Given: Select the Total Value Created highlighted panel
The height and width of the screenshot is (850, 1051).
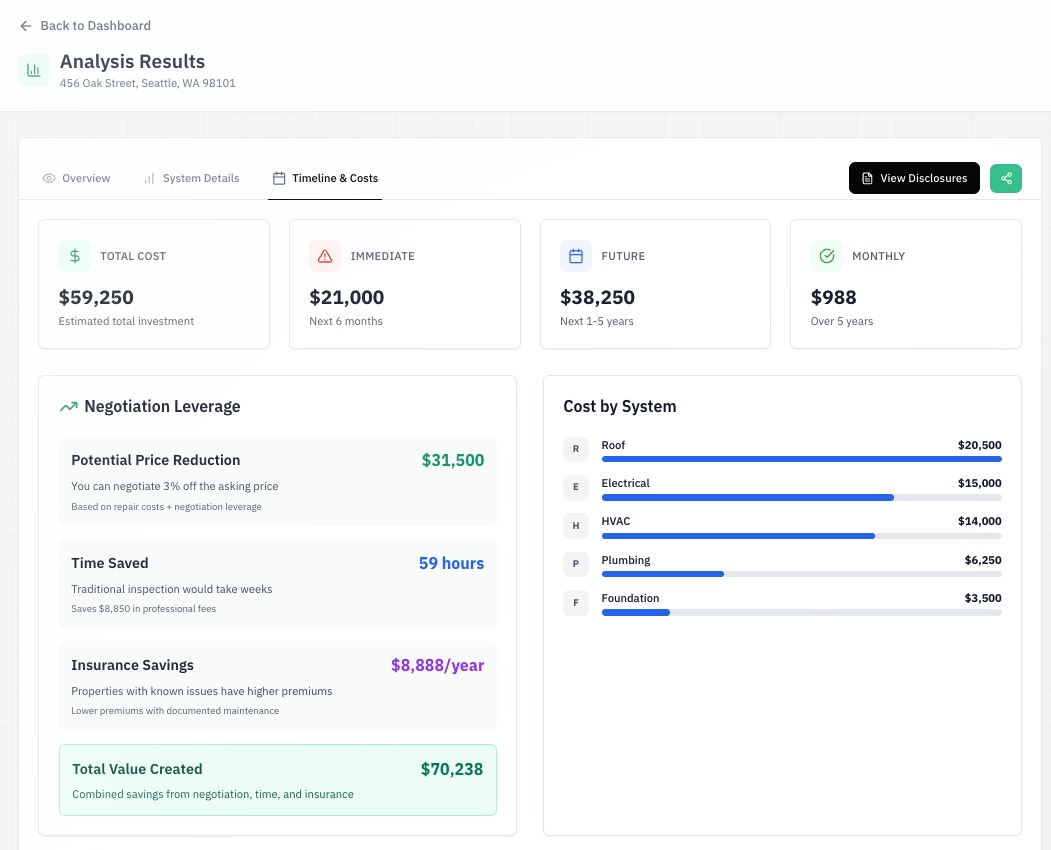Looking at the screenshot, I should coord(278,779).
